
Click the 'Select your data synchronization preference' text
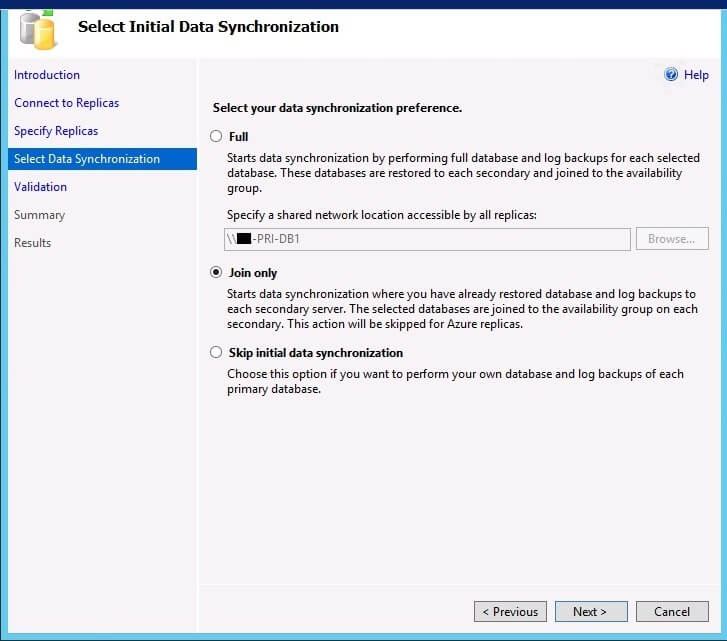click(337, 108)
